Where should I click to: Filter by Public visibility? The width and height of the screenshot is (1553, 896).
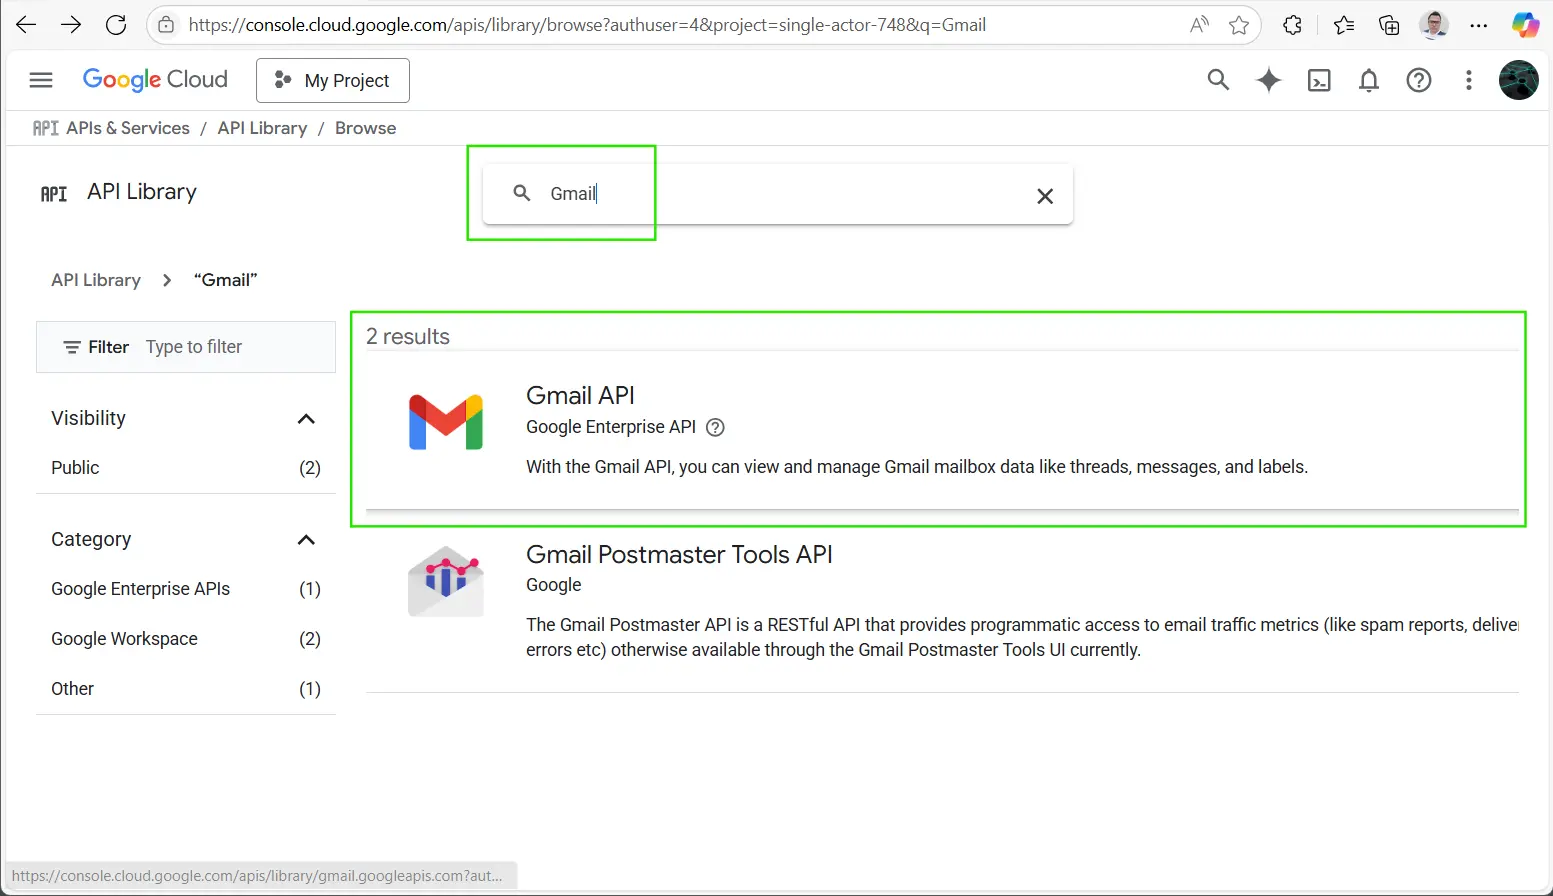[x=76, y=468]
